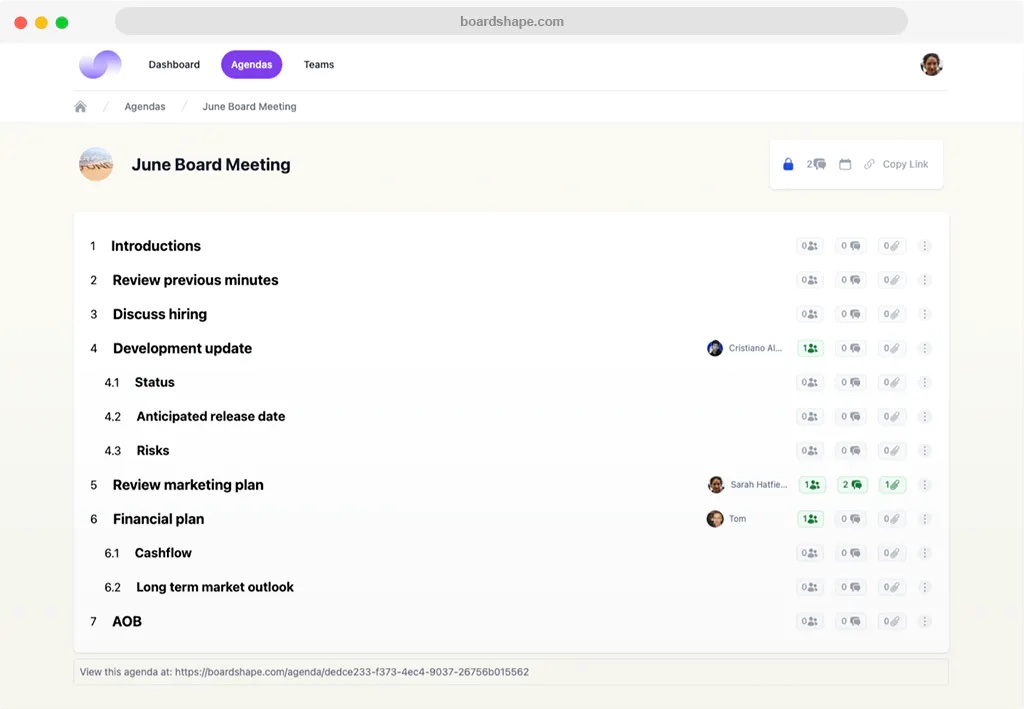Click the home icon in the breadcrumb

pos(80,106)
